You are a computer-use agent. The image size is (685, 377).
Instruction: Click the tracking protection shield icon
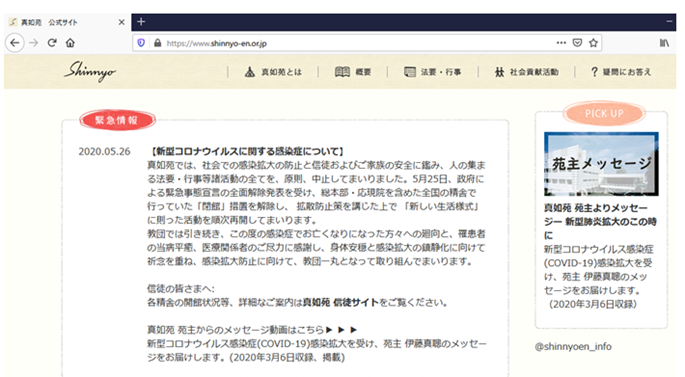click(x=141, y=43)
